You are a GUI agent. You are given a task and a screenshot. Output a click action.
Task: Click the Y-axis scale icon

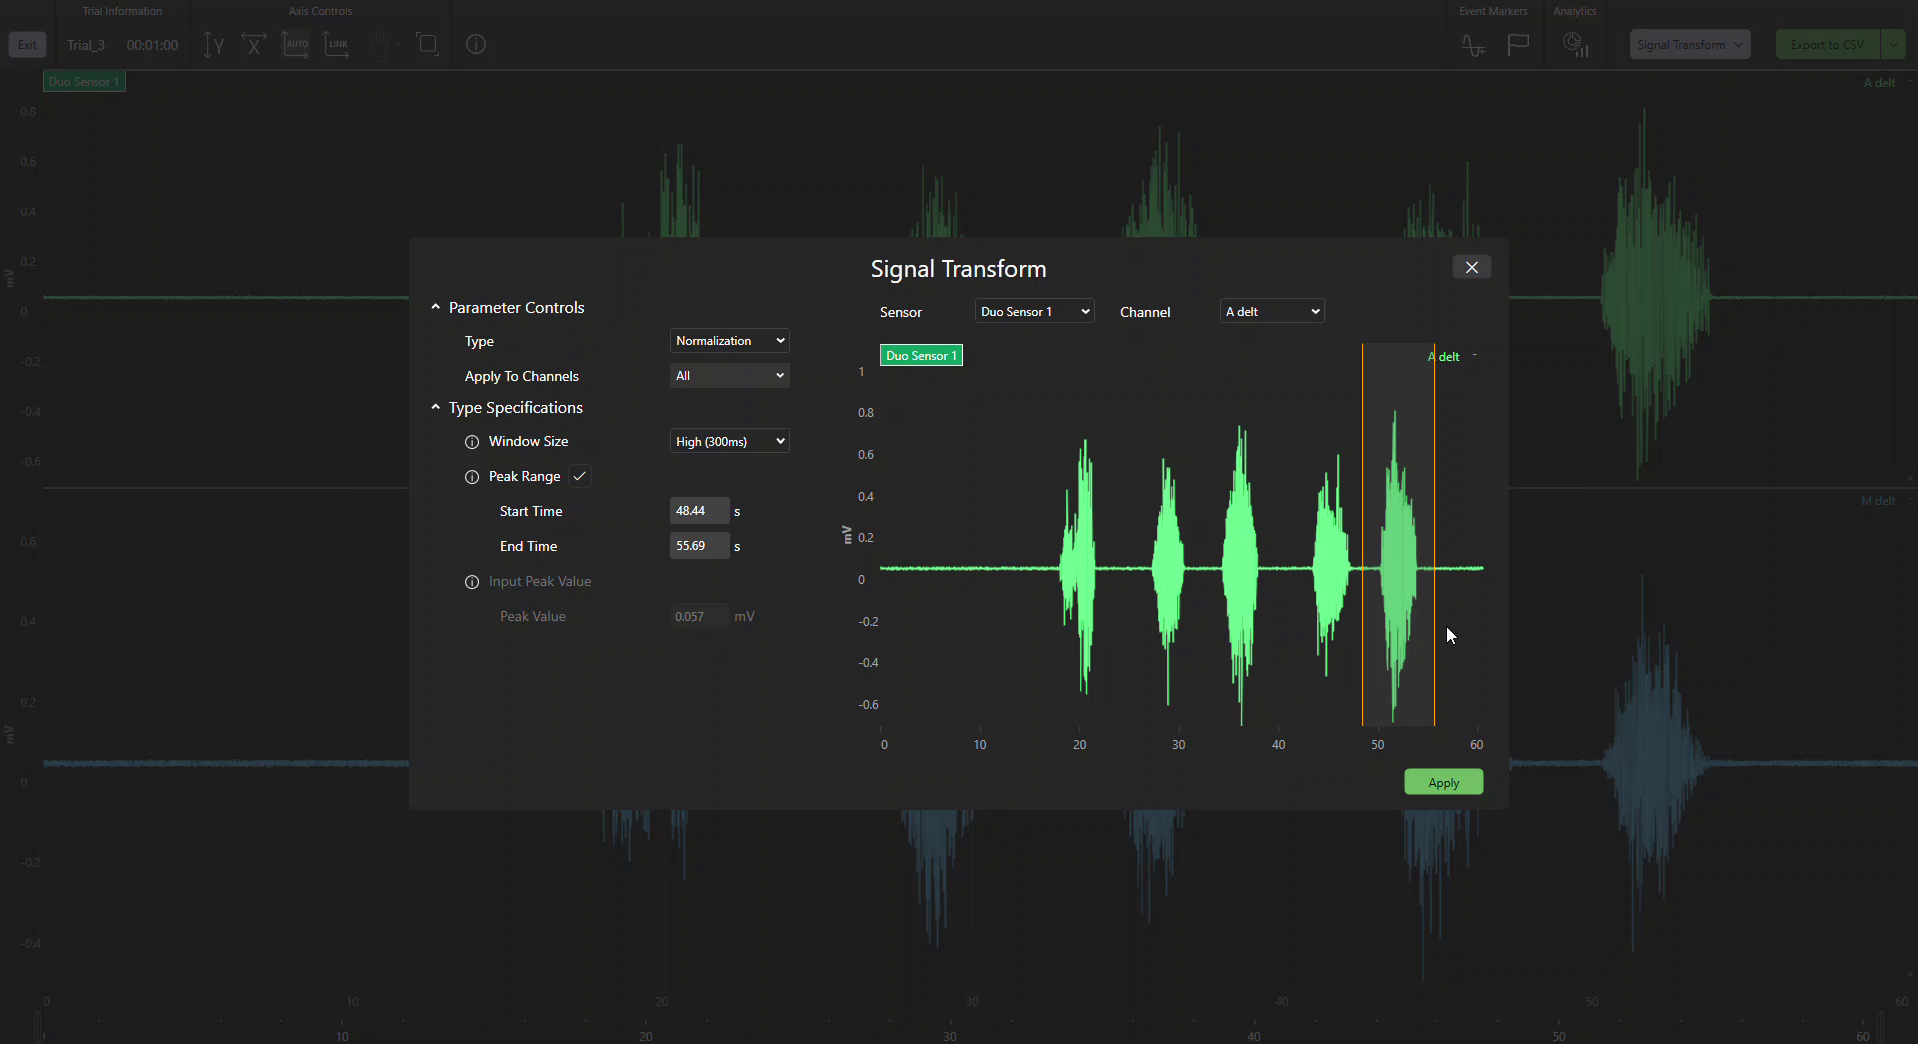coord(214,45)
